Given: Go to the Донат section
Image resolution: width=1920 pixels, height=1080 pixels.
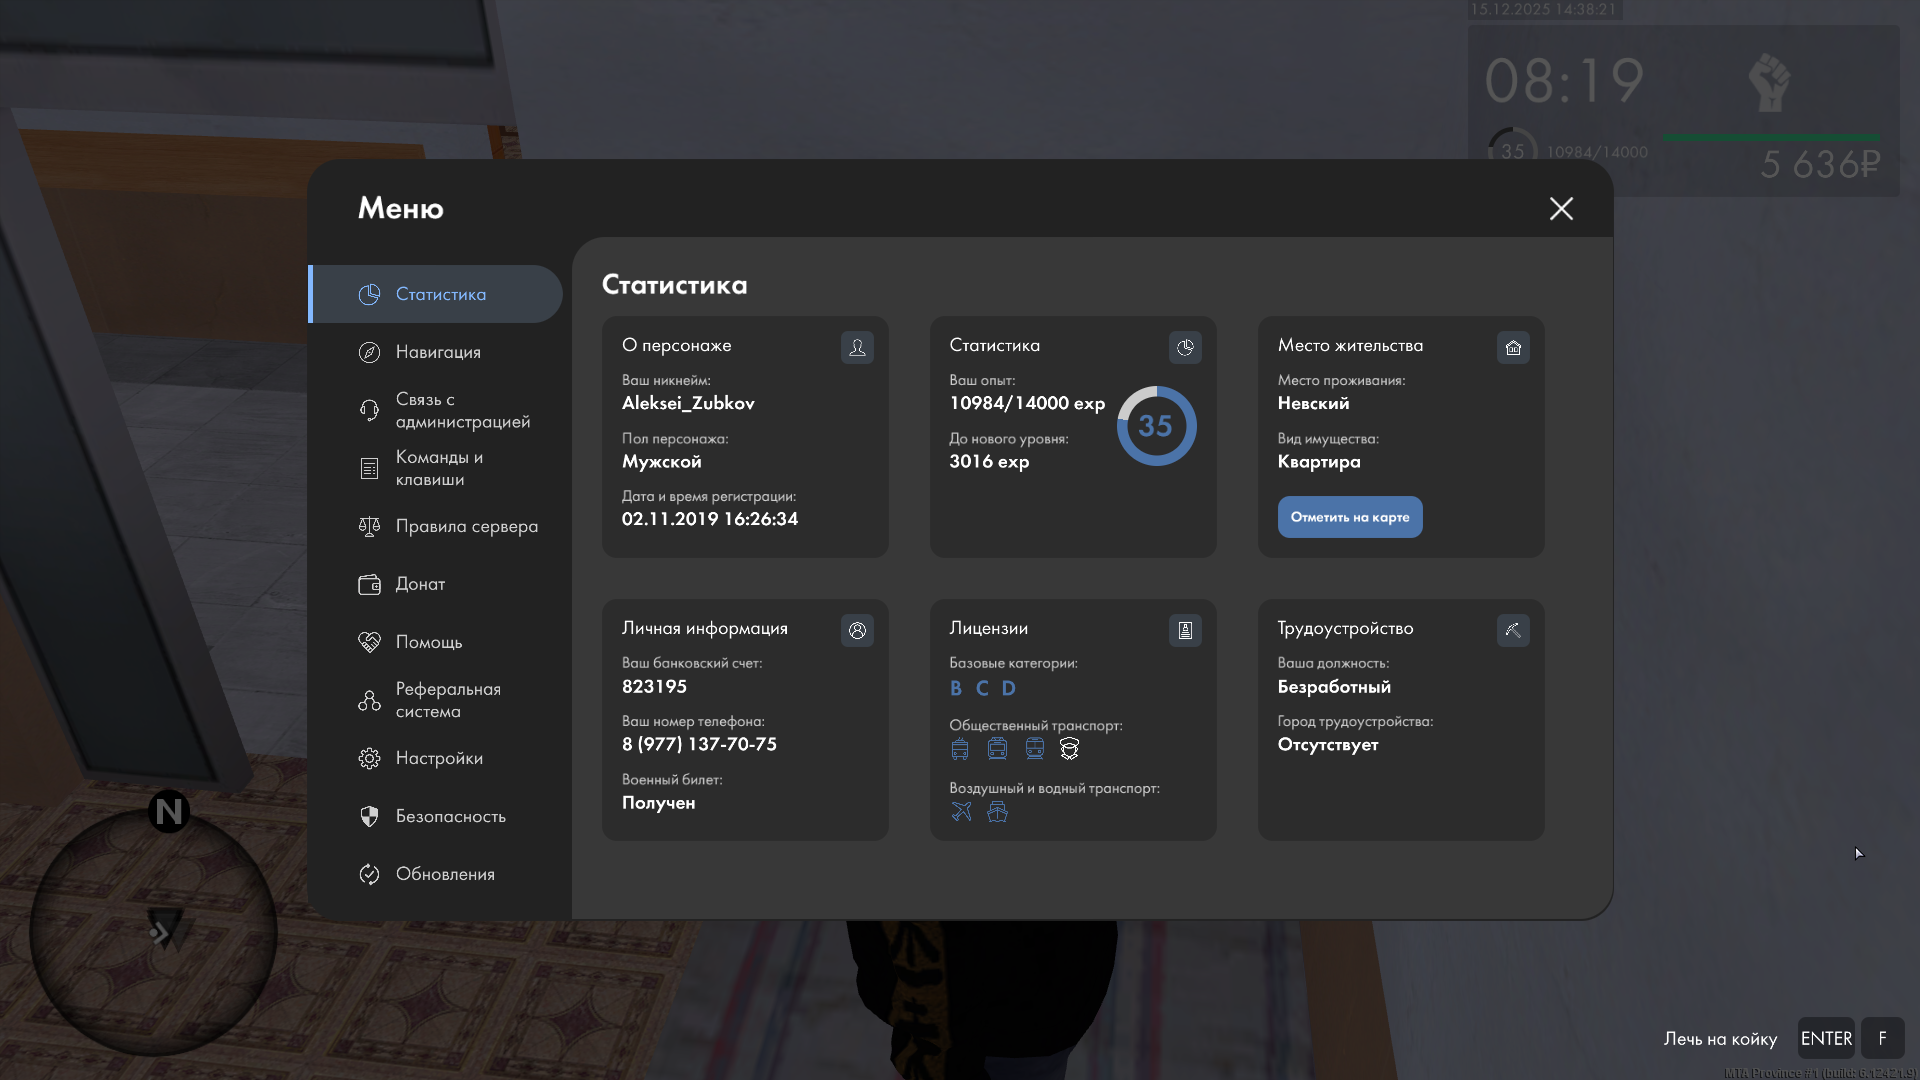Looking at the screenshot, I should click(420, 584).
